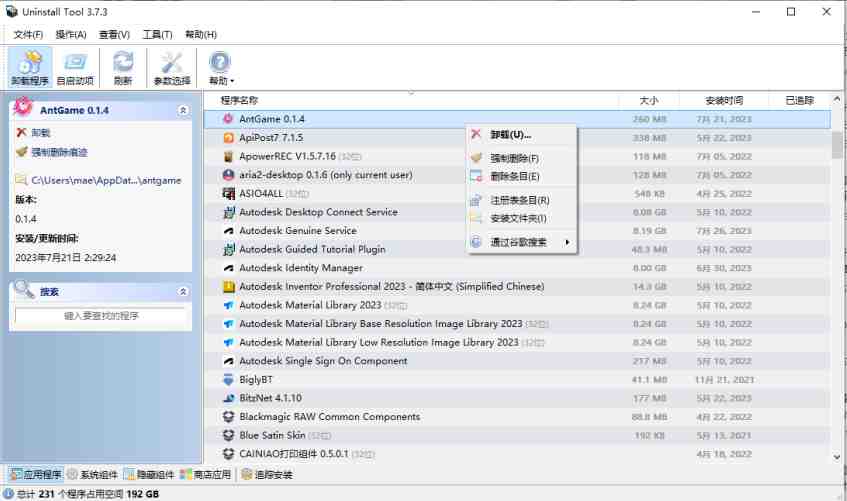This screenshot has width=847, height=501.
Task: Open the 操作(A) menu
Action: pos(71,35)
